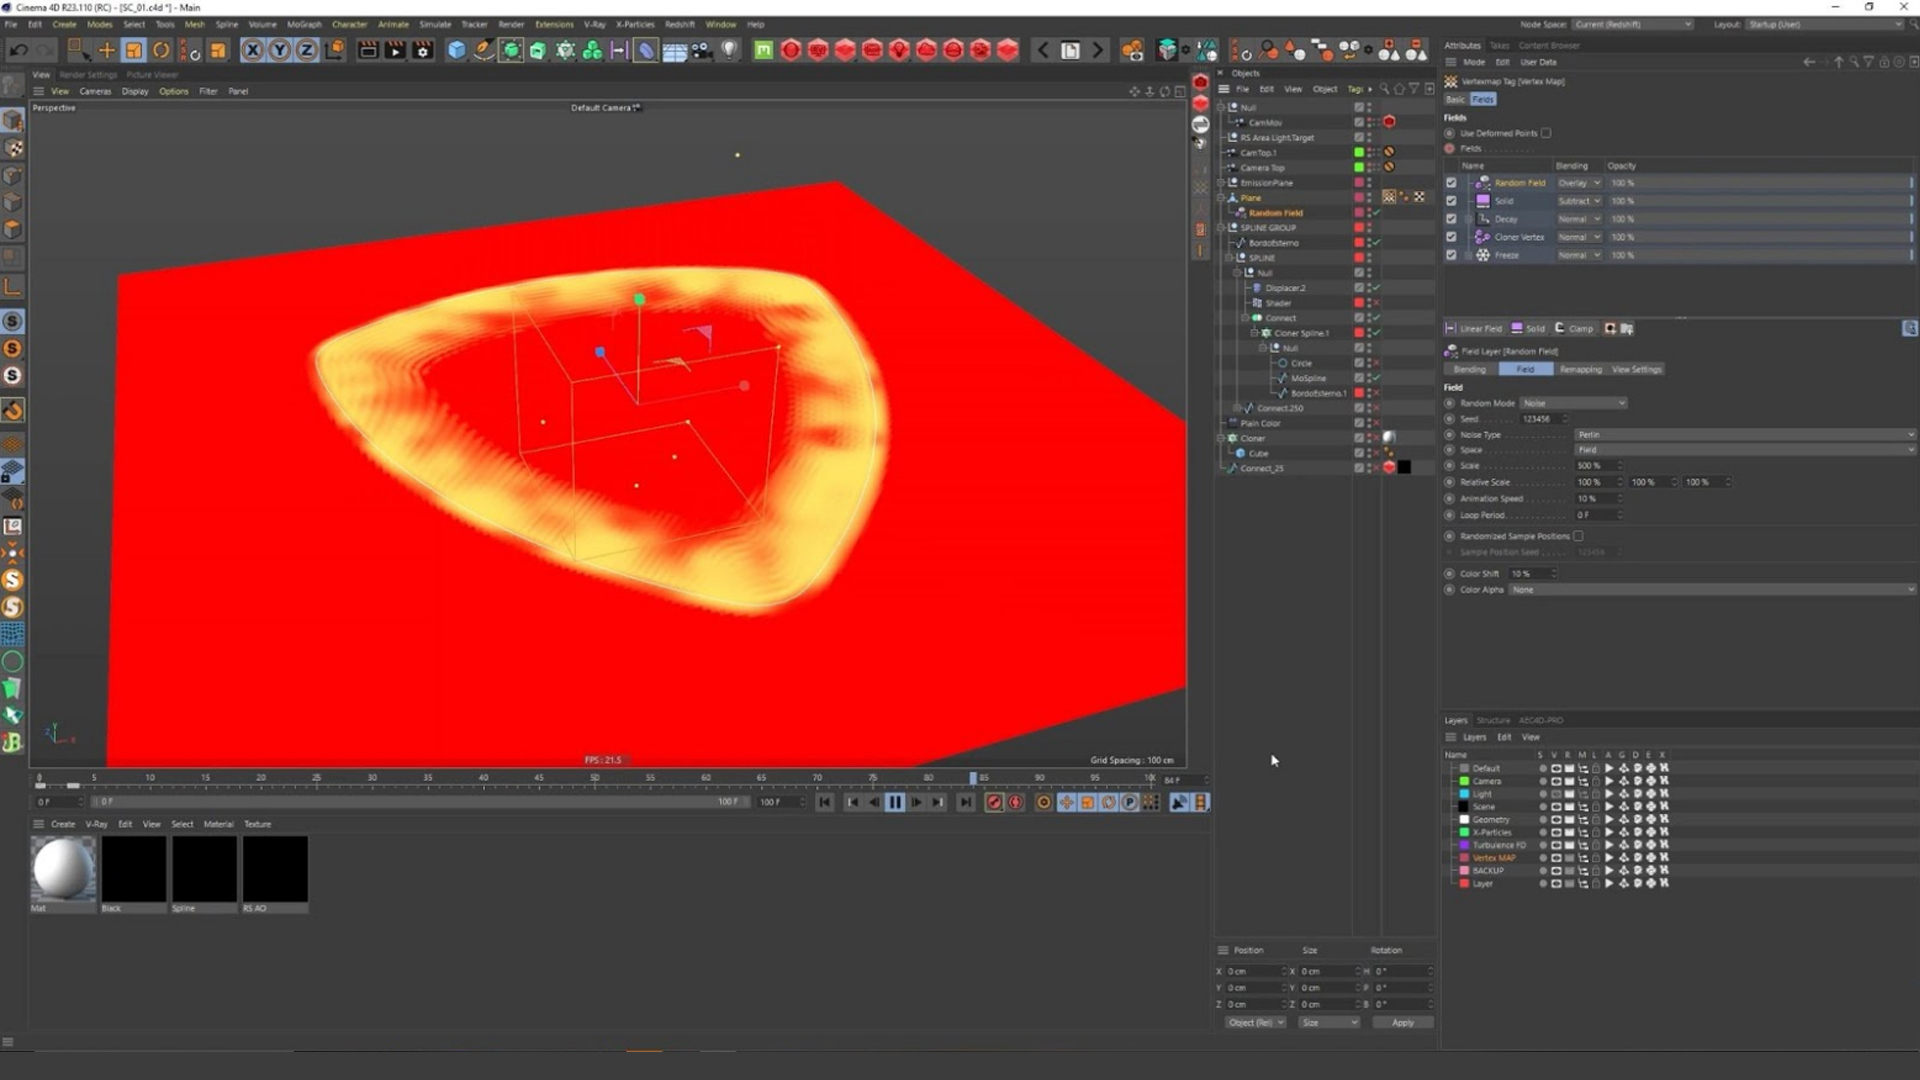Select the Rotate tool icon

click(161, 50)
